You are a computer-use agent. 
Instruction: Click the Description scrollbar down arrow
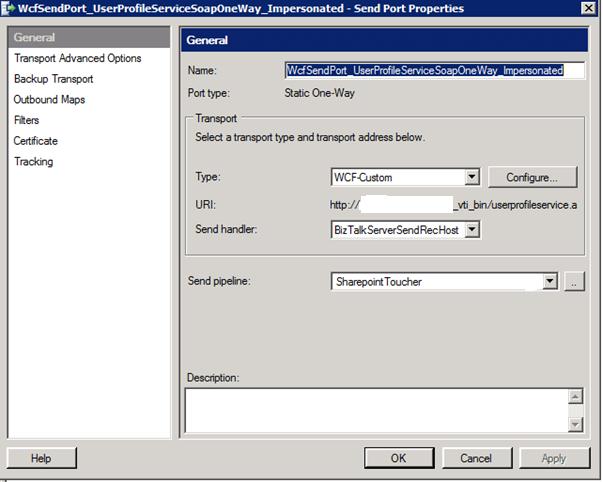pyautogui.click(x=575, y=424)
